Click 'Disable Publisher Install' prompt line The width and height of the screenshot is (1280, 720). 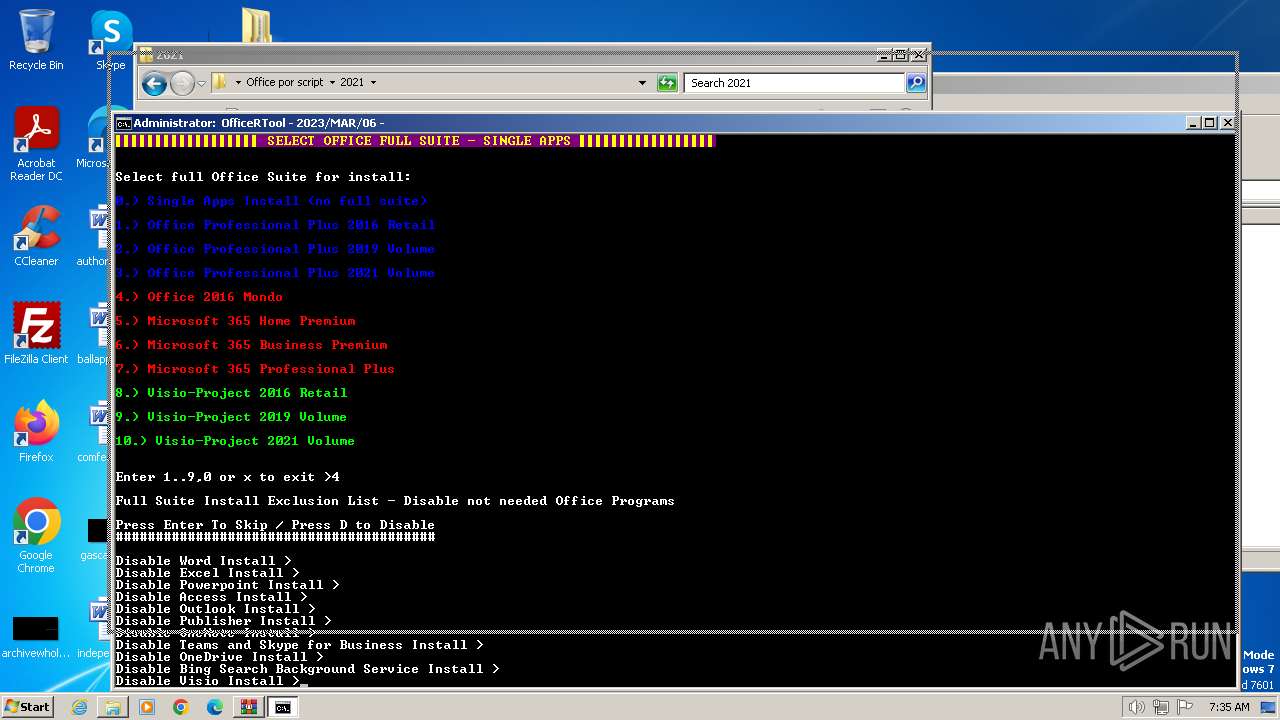pyautogui.click(x=223, y=621)
